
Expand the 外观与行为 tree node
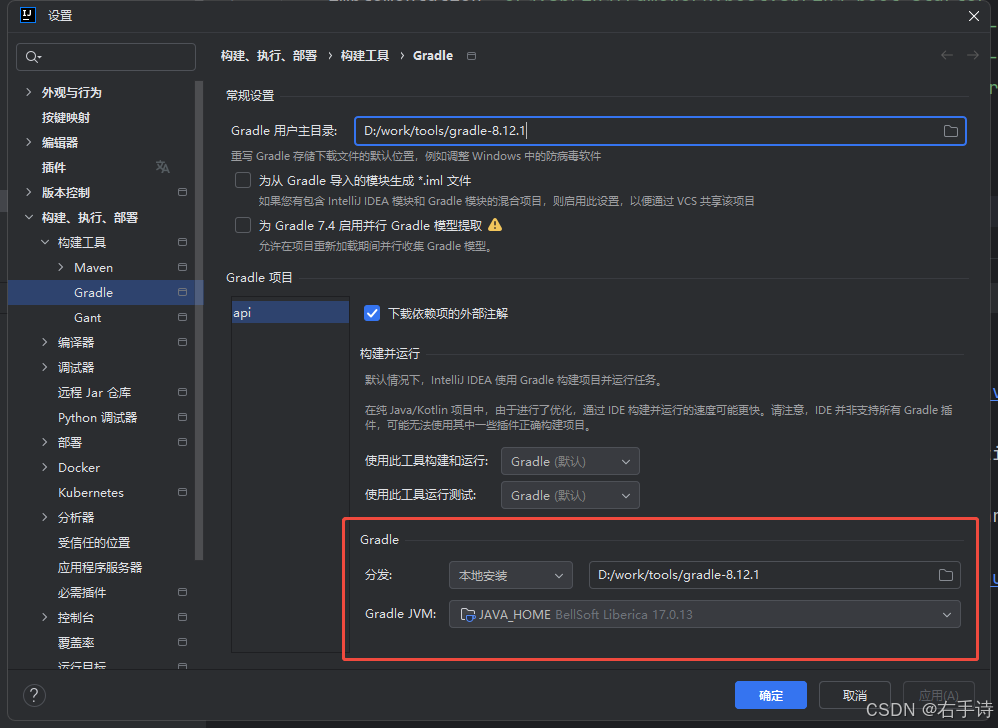point(29,92)
